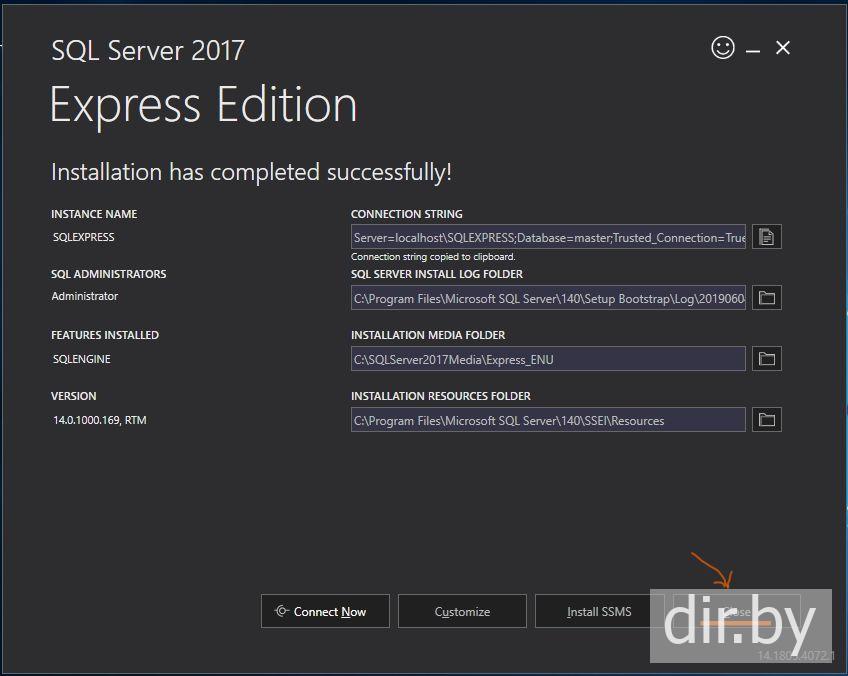Click the installation resources folder path field

548,421
